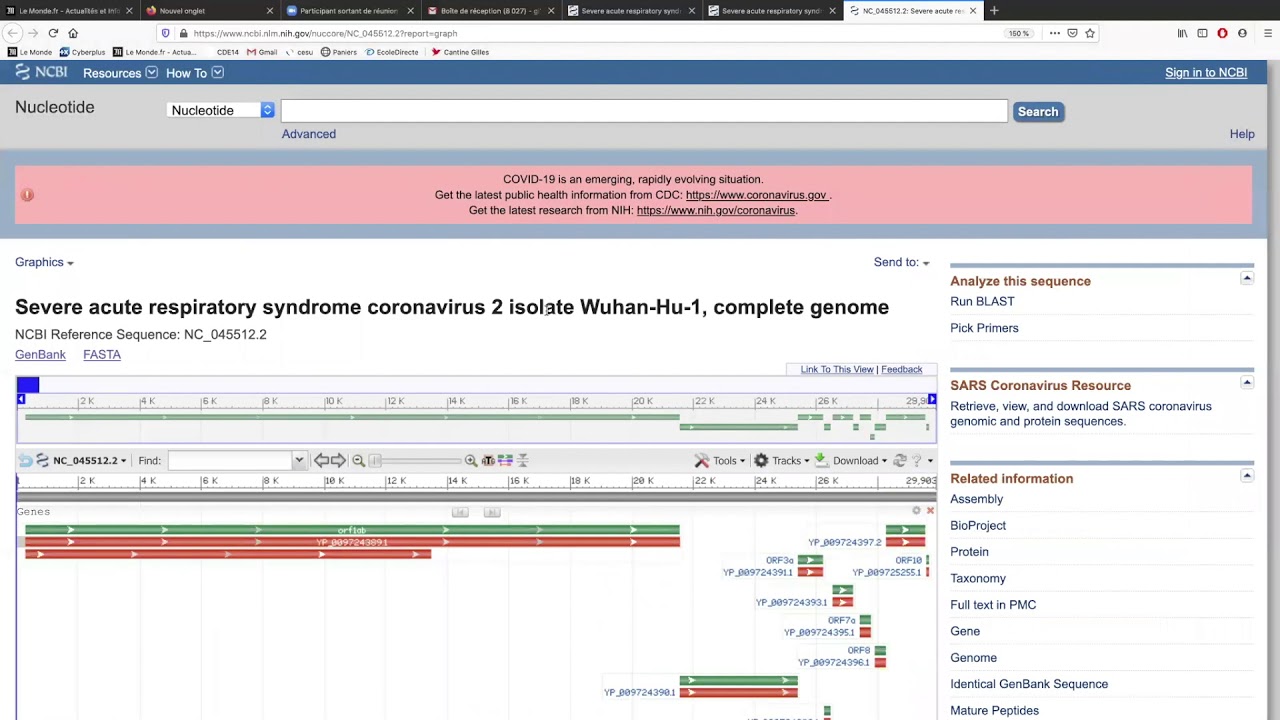Expand the How To menu
The image size is (1280, 720).
pyautogui.click(x=194, y=73)
